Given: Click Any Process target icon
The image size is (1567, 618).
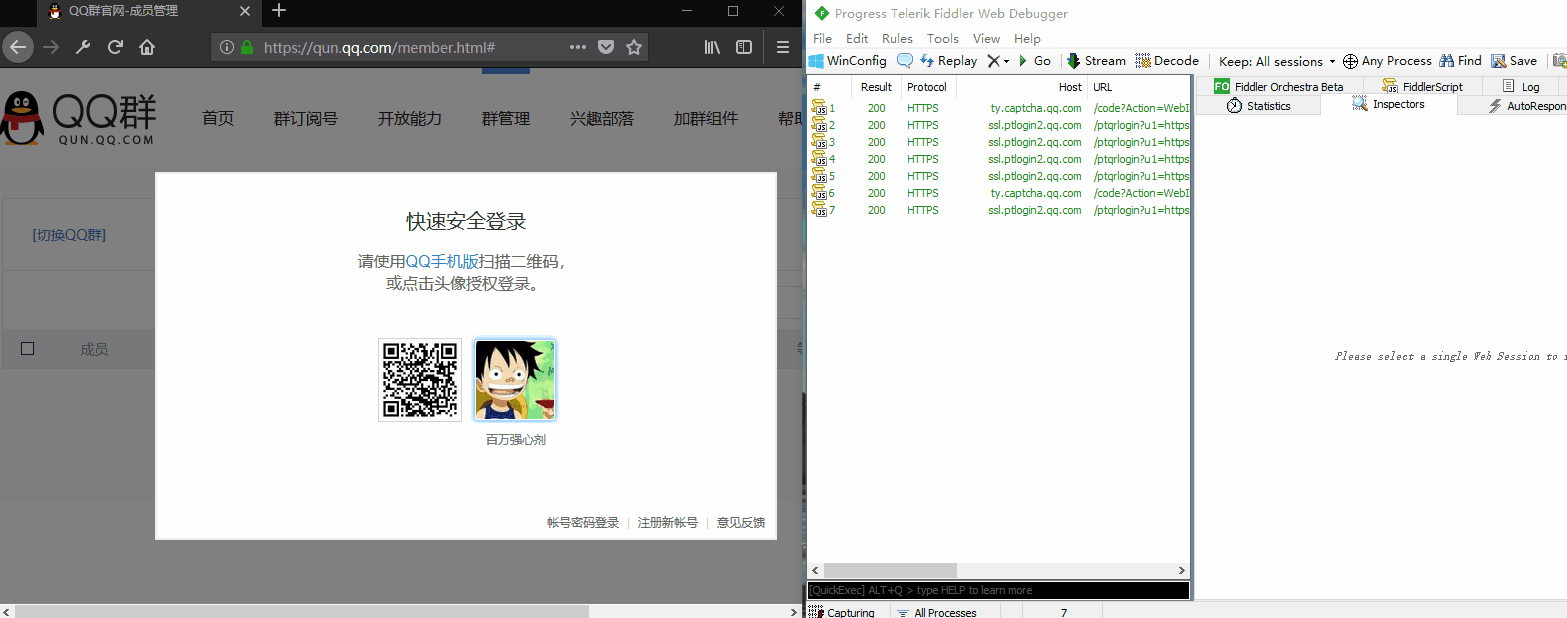Looking at the screenshot, I should (1350, 61).
